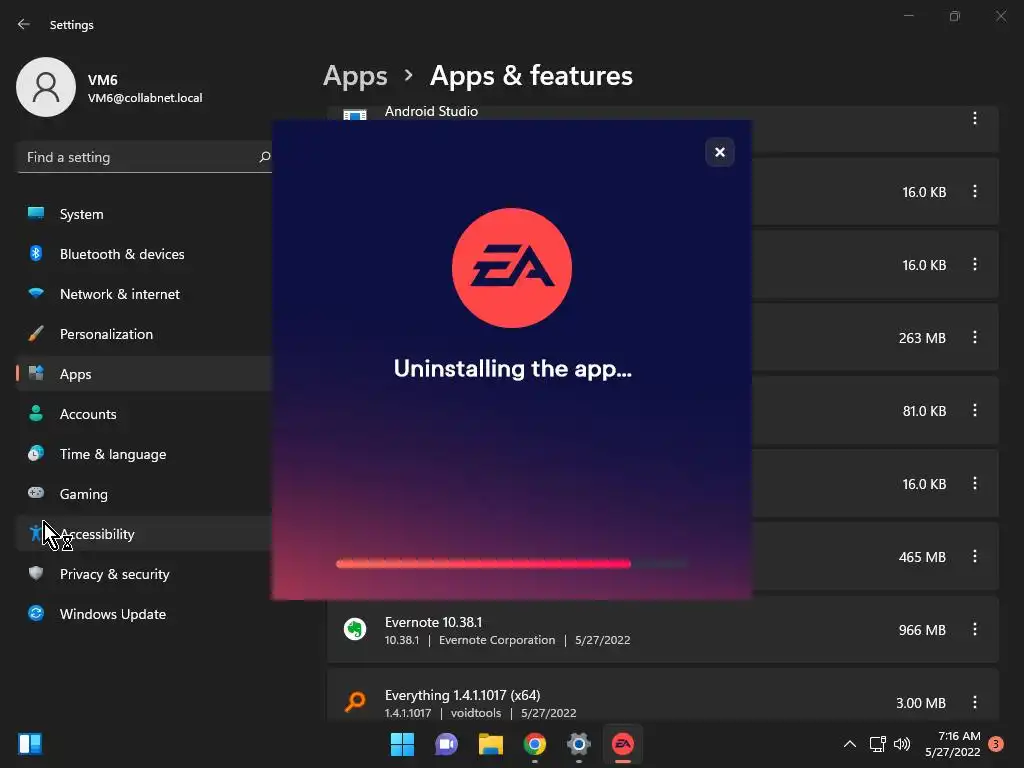Screen dimensions: 1024x768
Task: Click the 3.00 MB size value
Action: (921, 703)
